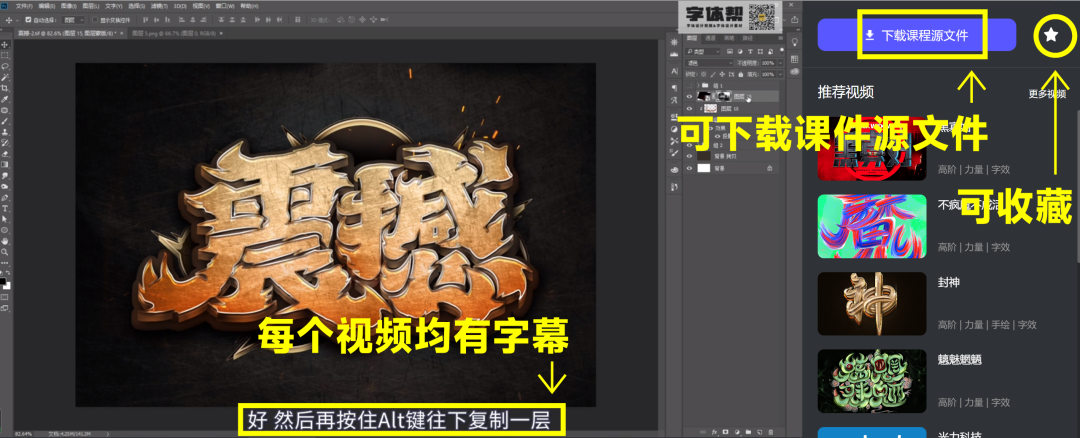Toggle visibility of masked layer 15
The image size is (1080, 438).
(689, 96)
